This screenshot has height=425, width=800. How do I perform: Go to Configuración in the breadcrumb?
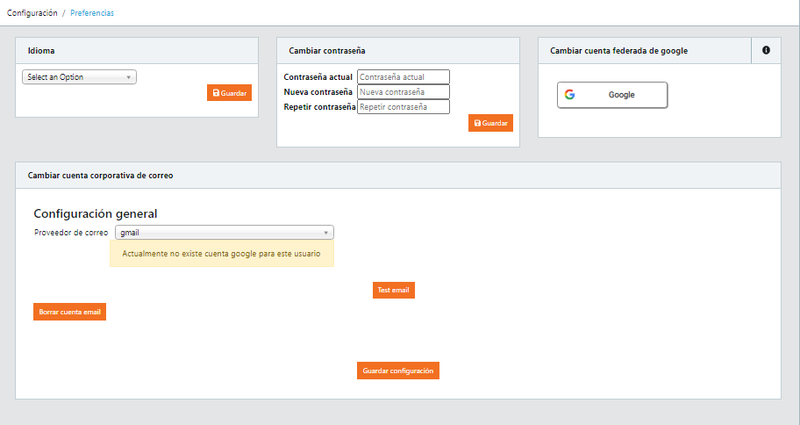[x=32, y=13]
